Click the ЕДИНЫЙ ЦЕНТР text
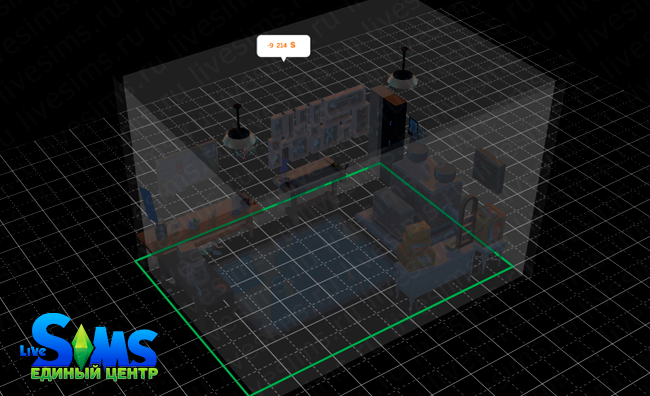Image resolution: width=650 pixels, height=396 pixels. coord(95,373)
